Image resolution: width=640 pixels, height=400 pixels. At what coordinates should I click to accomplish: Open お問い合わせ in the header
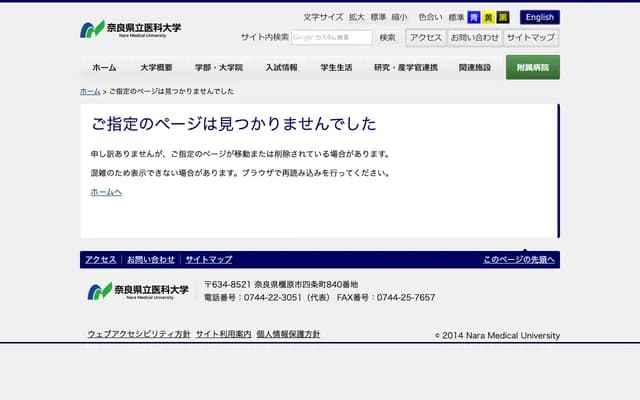tap(474, 37)
